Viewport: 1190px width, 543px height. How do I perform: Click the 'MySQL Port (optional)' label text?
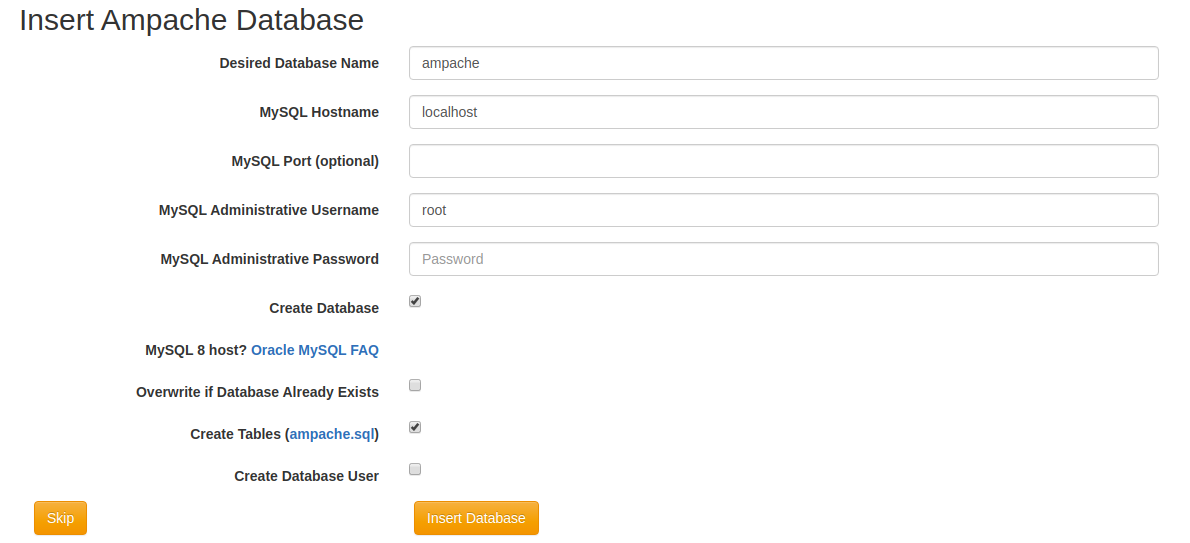tap(305, 161)
